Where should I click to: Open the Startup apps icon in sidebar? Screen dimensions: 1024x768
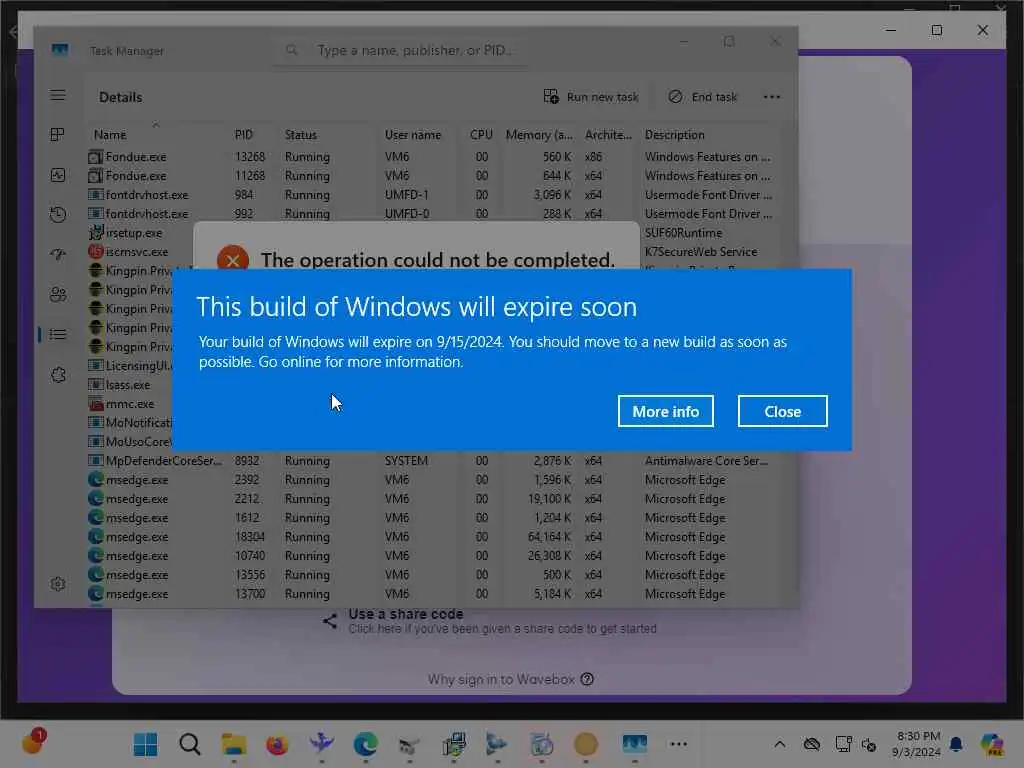tap(57, 255)
